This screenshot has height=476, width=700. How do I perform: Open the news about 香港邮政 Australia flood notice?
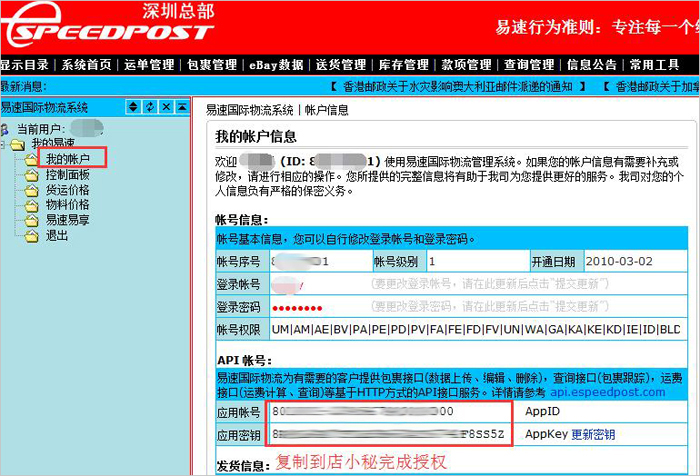458,87
